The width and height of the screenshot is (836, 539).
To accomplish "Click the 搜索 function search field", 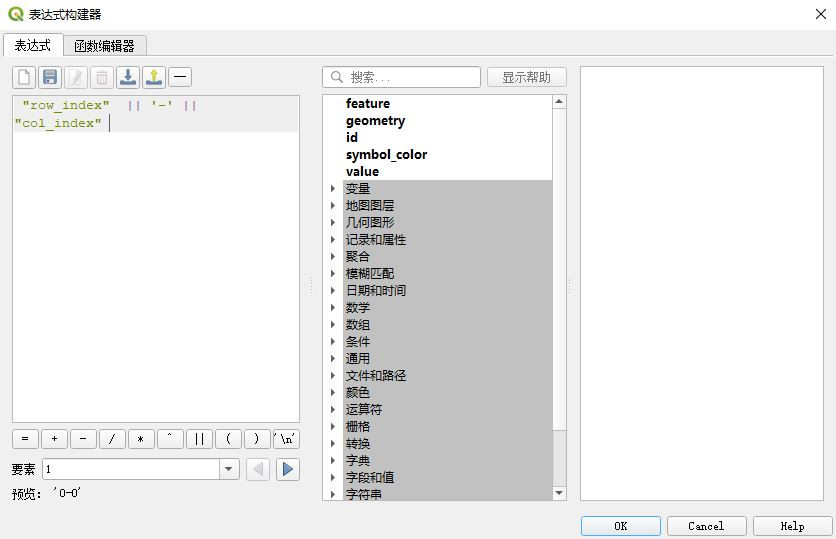I will click(401, 77).
